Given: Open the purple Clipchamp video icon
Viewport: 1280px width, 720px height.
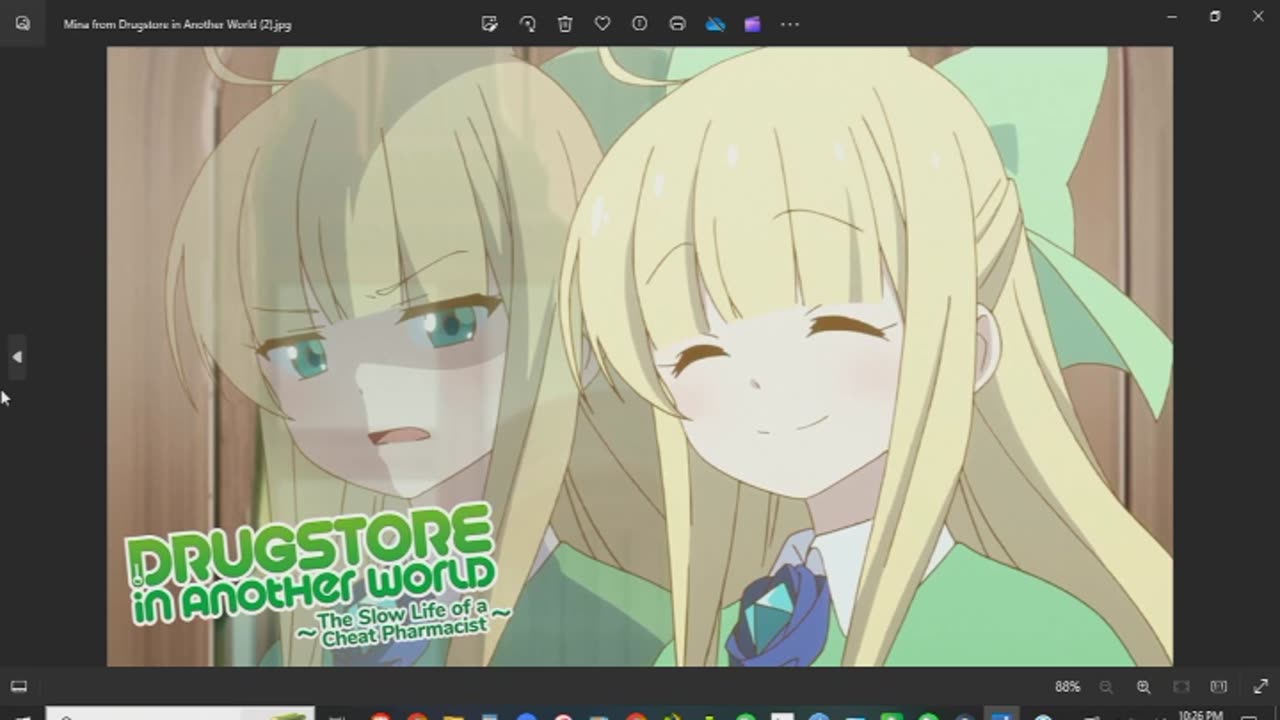Looking at the screenshot, I should coord(752,24).
